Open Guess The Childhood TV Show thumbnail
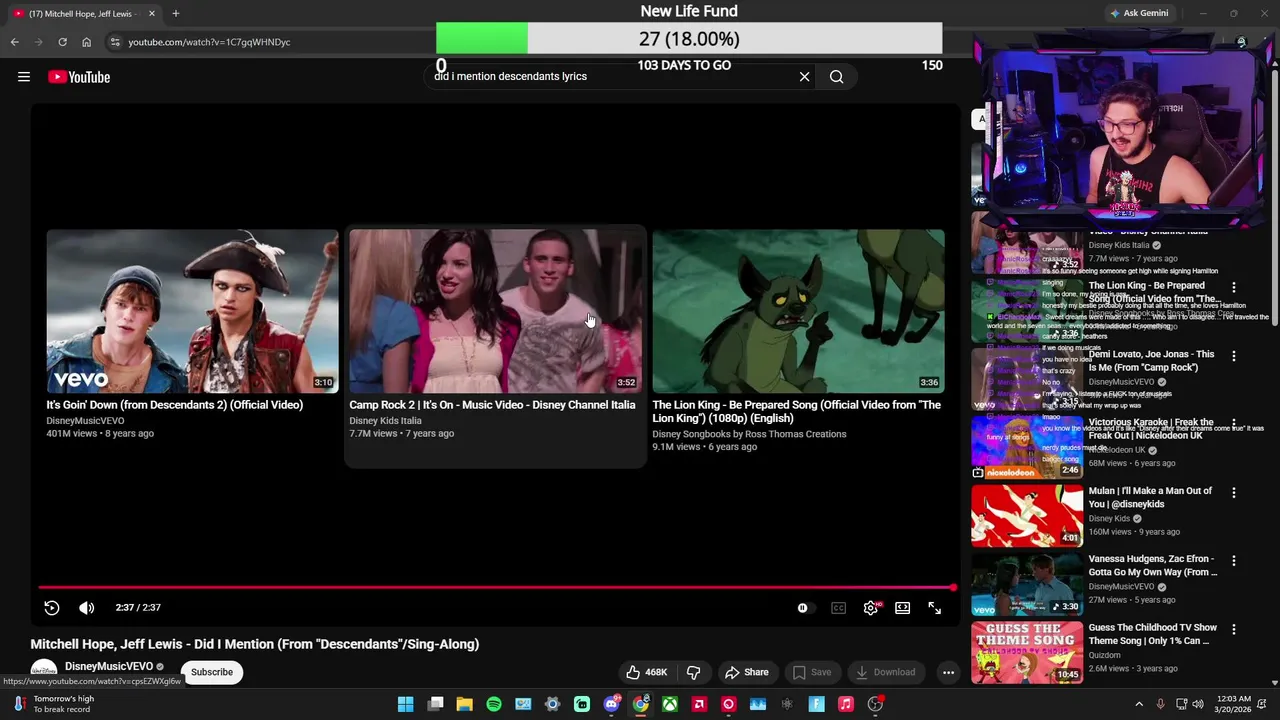This screenshot has height=720, width=1280. [1027, 652]
